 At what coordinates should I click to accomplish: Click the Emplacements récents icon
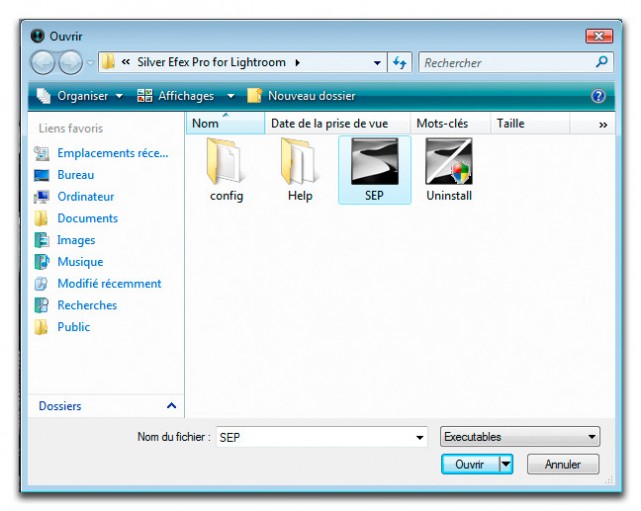41,153
